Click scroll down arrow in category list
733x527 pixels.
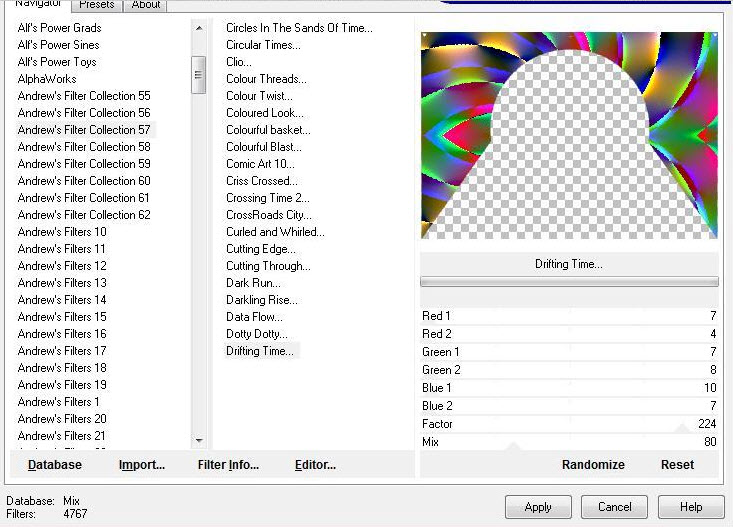coord(199,440)
